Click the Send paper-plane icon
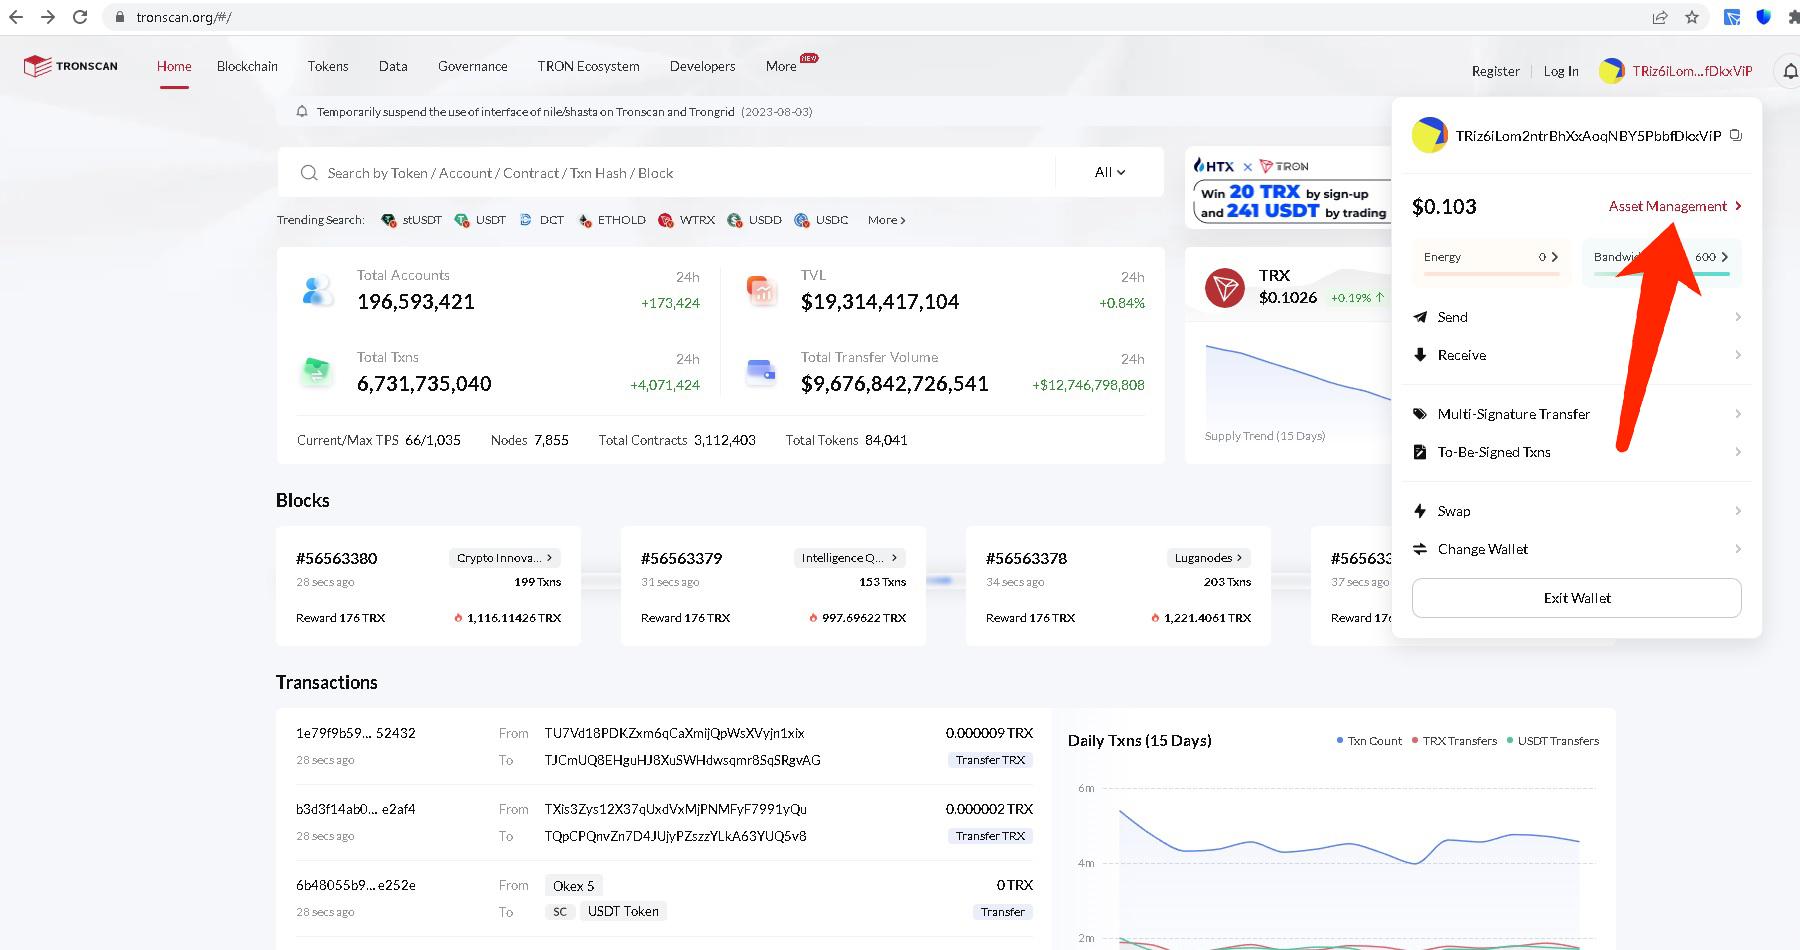 (x=1420, y=317)
